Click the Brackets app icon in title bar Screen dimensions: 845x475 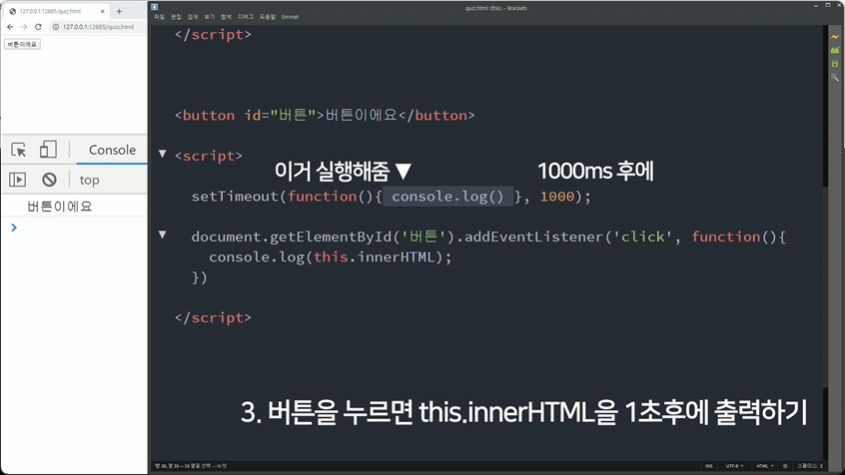(x=155, y=7)
